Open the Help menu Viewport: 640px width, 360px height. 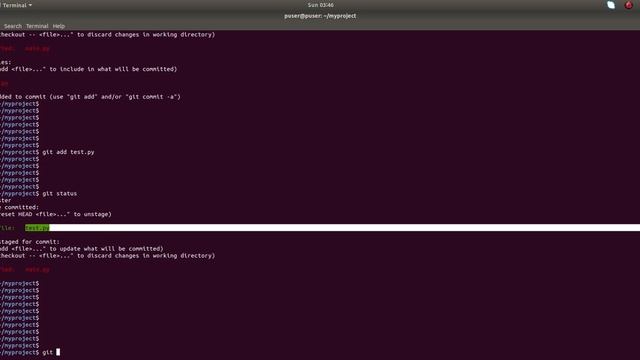[59, 26]
